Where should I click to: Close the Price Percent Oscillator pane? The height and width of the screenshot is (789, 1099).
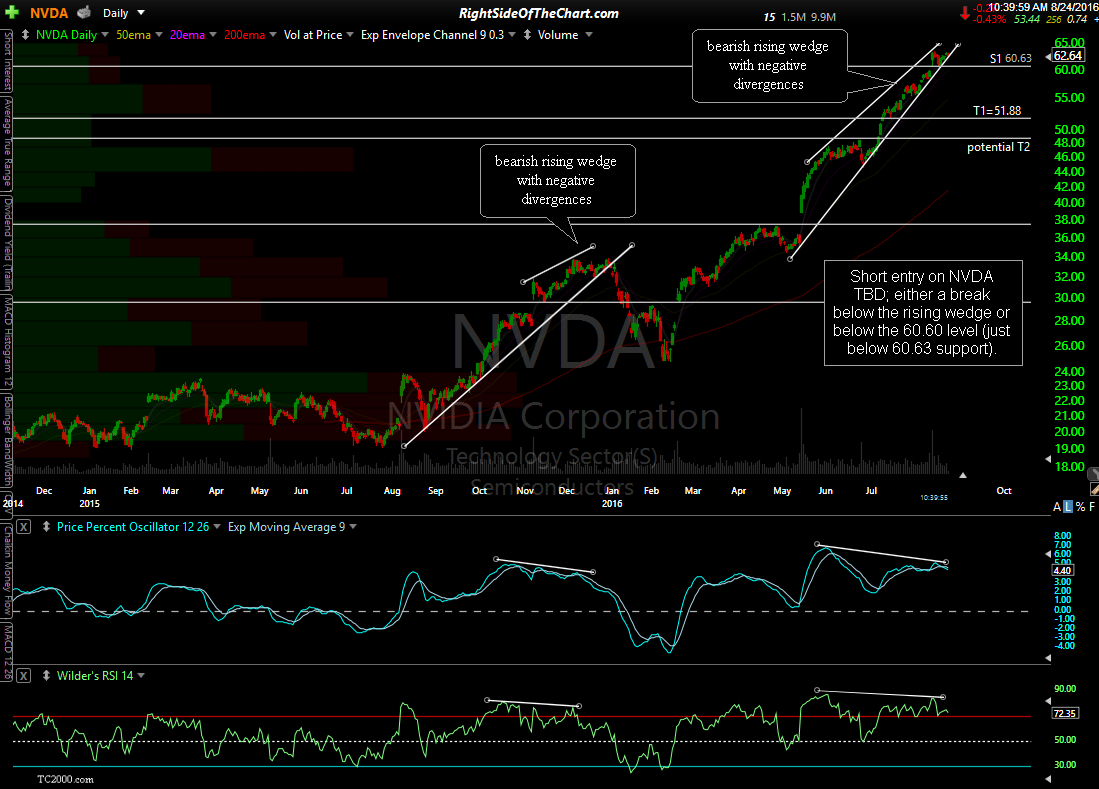(x=23, y=526)
